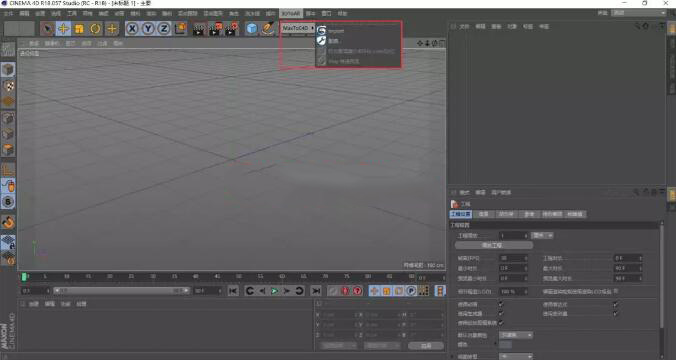
Task: Switch to the 动力学 tab
Action: 506,214
